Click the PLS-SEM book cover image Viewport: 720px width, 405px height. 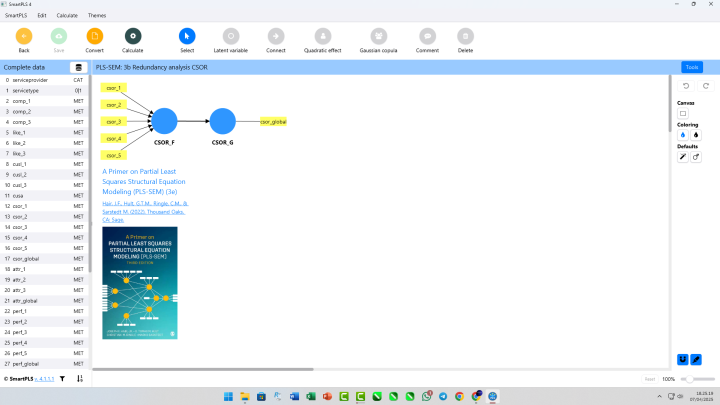pos(140,283)
